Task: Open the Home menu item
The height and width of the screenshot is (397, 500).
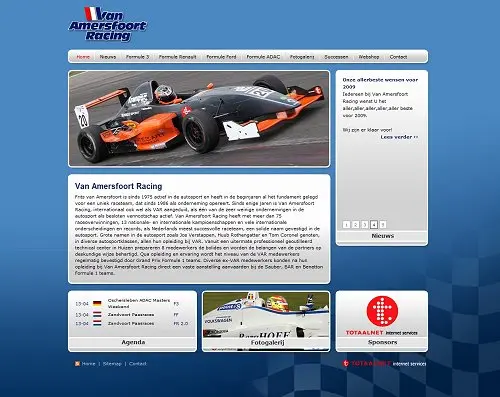Action: [x=83, y=57]
